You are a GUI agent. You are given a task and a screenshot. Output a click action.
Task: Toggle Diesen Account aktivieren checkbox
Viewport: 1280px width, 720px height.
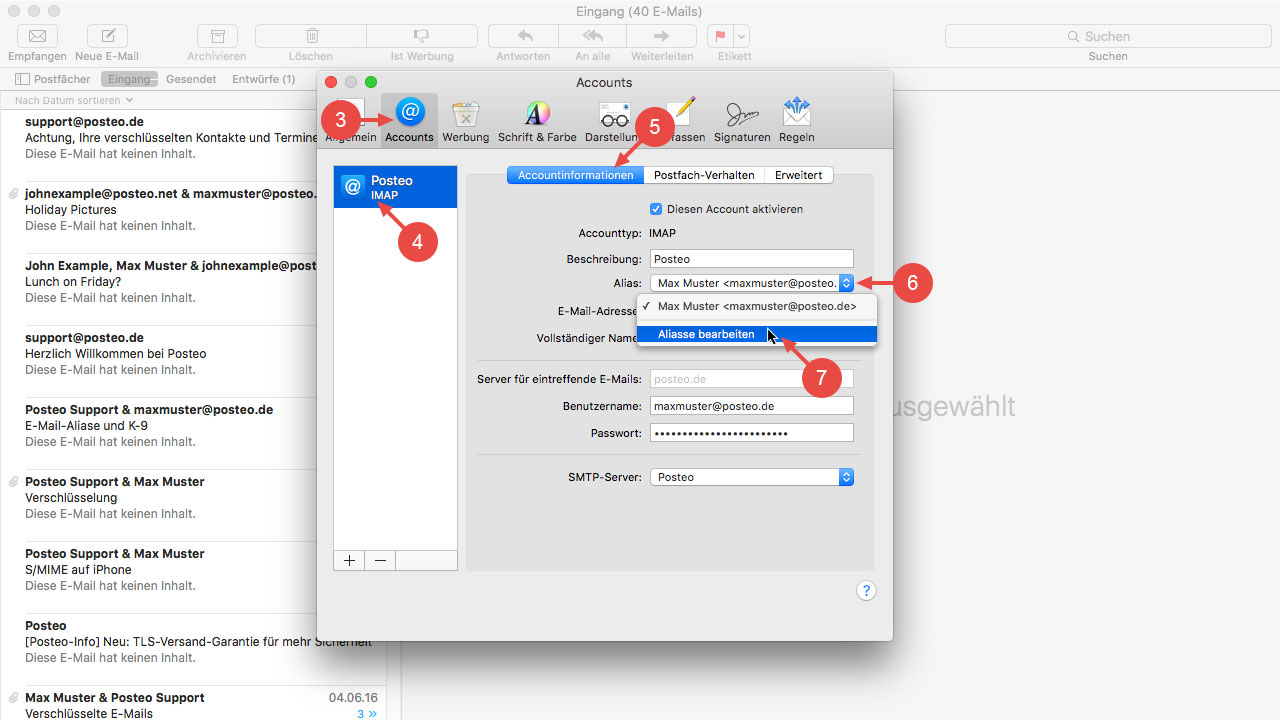[656, 209]
